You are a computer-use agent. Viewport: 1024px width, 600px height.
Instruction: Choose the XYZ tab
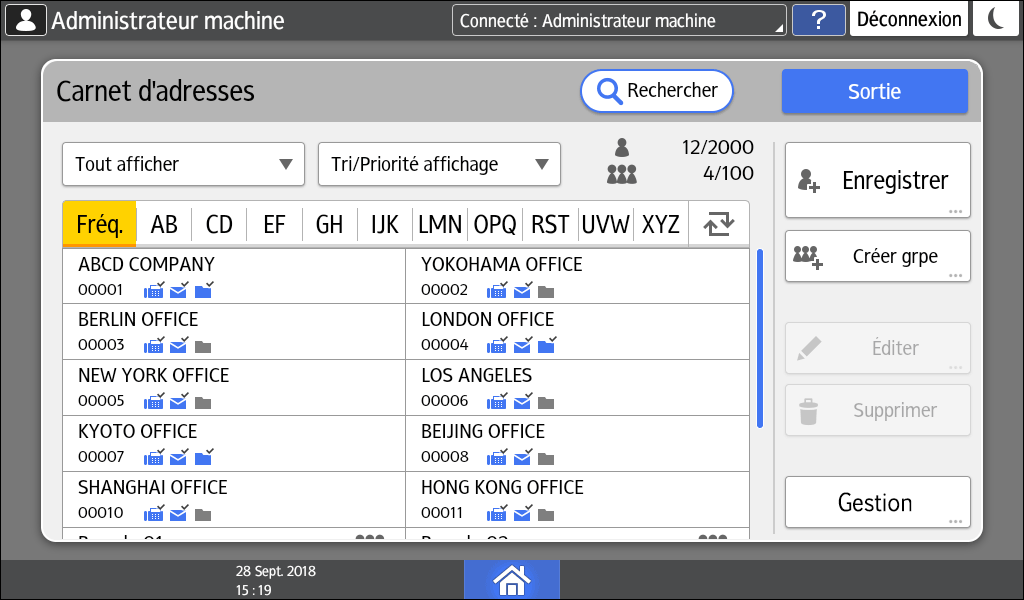[660, 224]
